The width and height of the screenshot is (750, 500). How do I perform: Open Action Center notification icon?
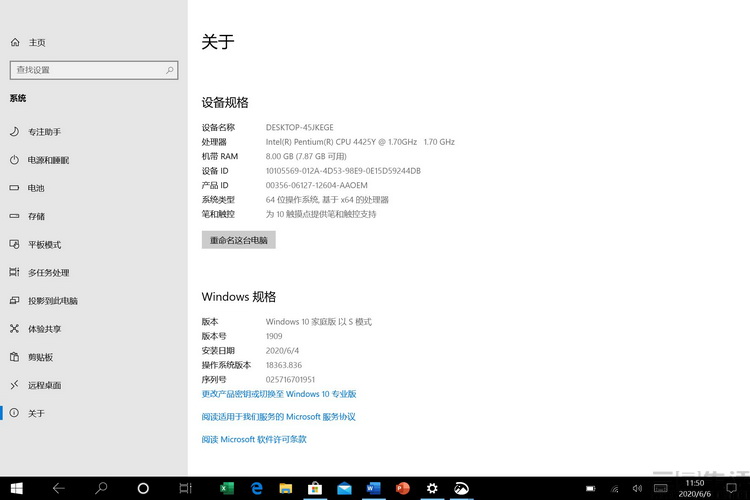(731, 489)
